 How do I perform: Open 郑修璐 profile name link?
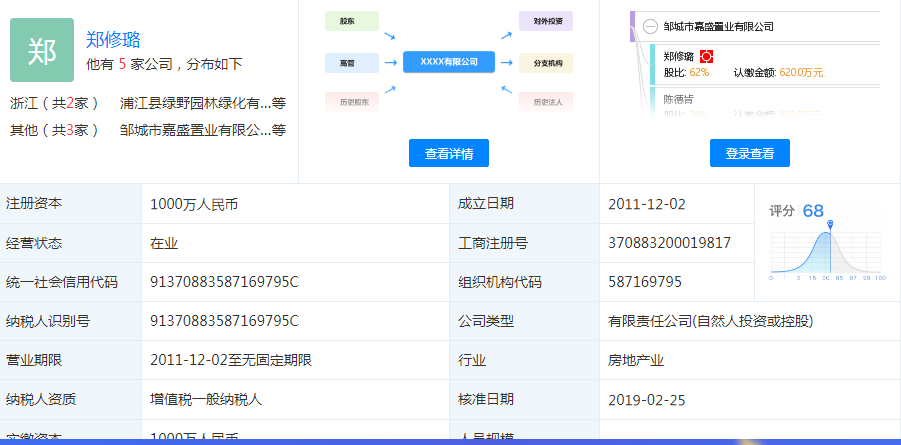coord(113,40)
